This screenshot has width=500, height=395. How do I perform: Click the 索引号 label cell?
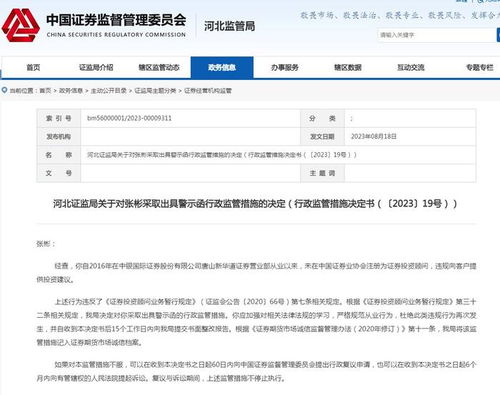(59, 118)
